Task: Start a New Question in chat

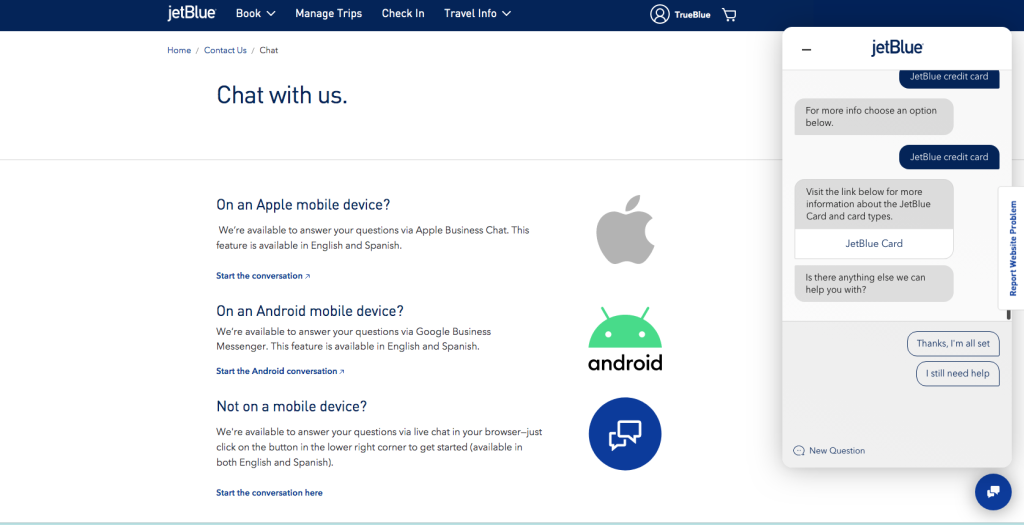Action: coord(829,451)
